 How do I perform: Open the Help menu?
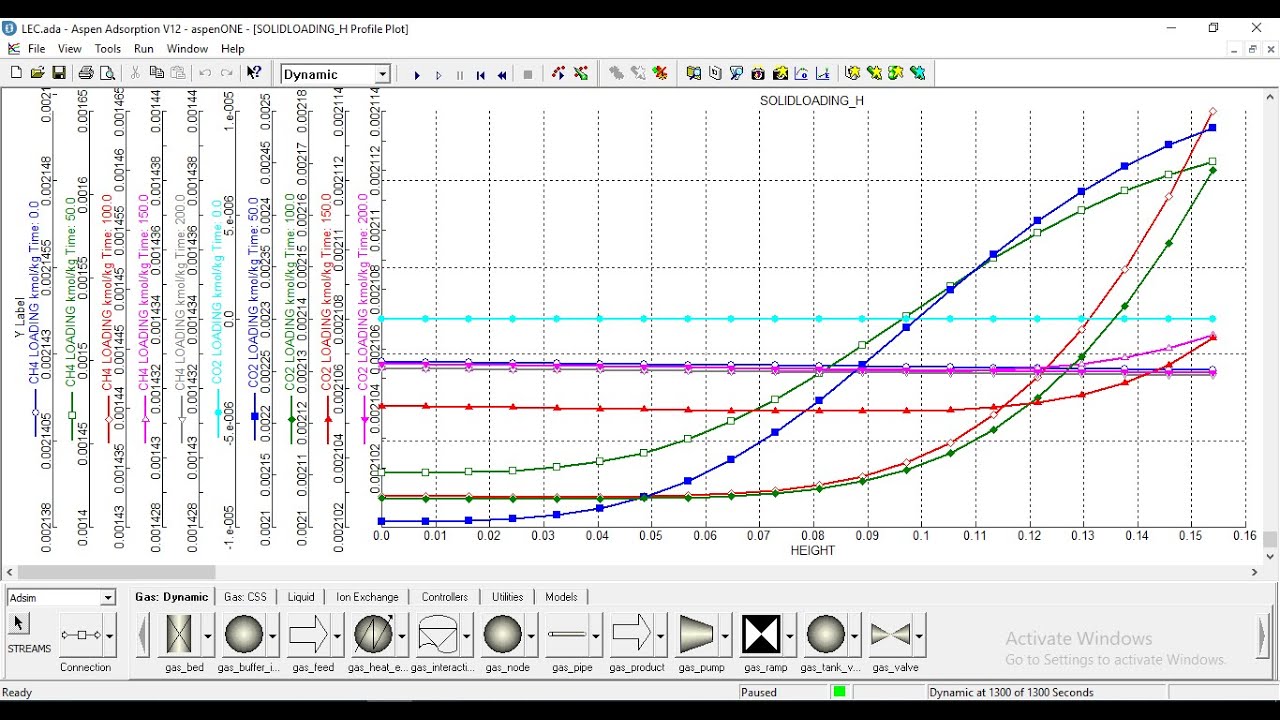pos(233,49)
